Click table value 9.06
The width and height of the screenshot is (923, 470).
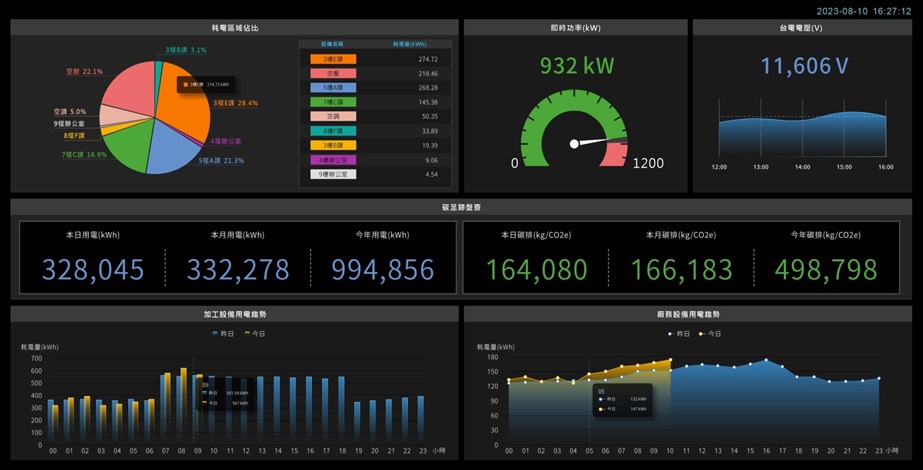tap(431, 160)
